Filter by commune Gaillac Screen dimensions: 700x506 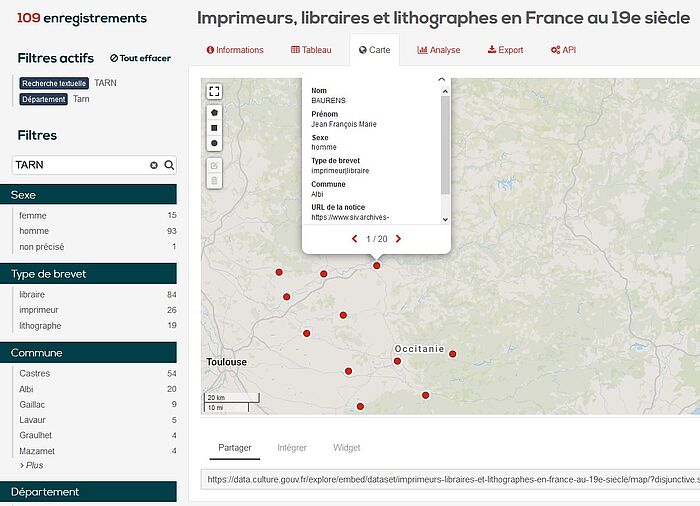pos(97,405)
